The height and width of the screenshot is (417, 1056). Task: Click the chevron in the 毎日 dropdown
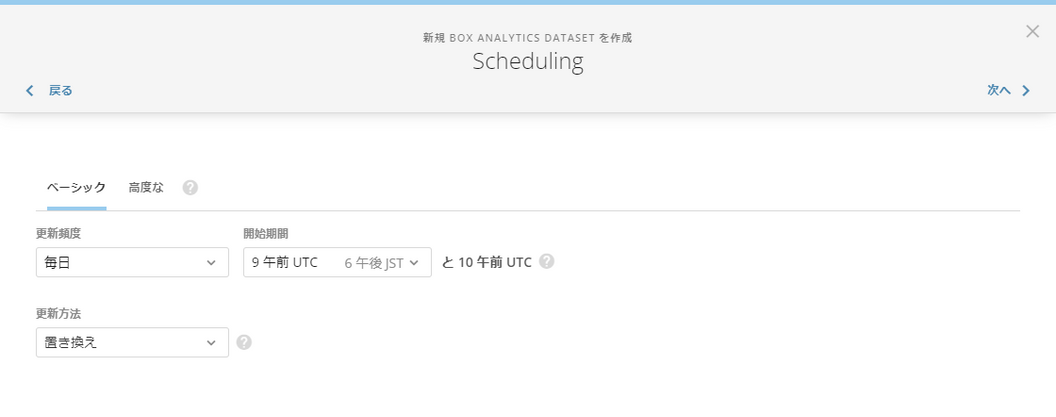(x=211, y=263)
